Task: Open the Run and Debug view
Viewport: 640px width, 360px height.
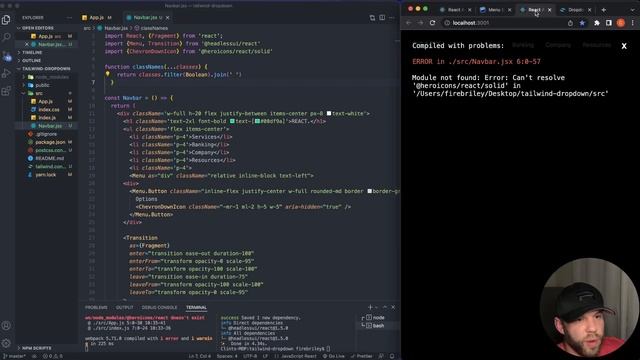Action: [x=6, y=73]
